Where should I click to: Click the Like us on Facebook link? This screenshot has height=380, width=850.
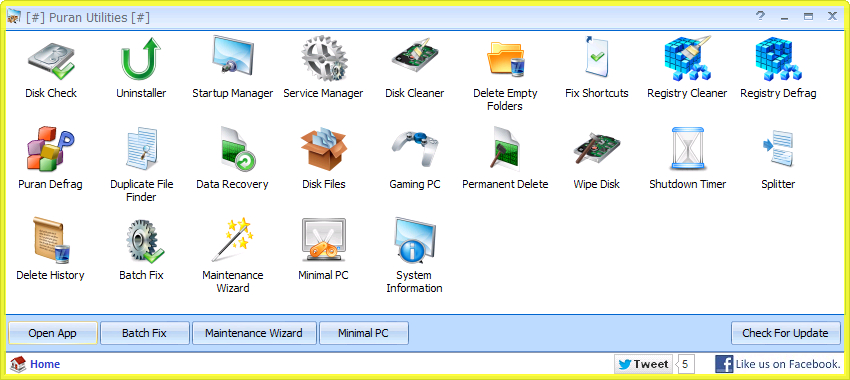[778, 364]
